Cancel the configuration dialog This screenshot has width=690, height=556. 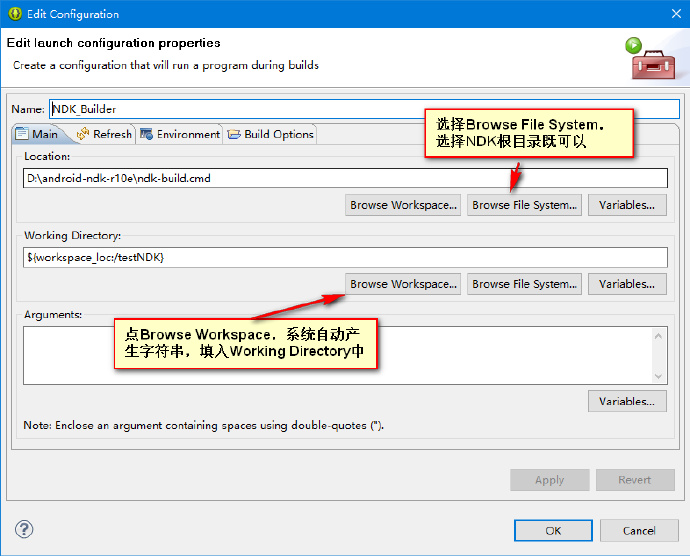click(639, 530)
